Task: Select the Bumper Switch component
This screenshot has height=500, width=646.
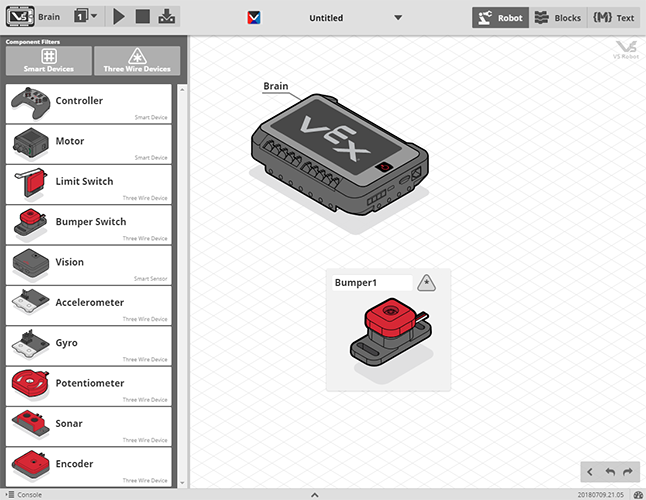Action: click(x=89, y=224)
